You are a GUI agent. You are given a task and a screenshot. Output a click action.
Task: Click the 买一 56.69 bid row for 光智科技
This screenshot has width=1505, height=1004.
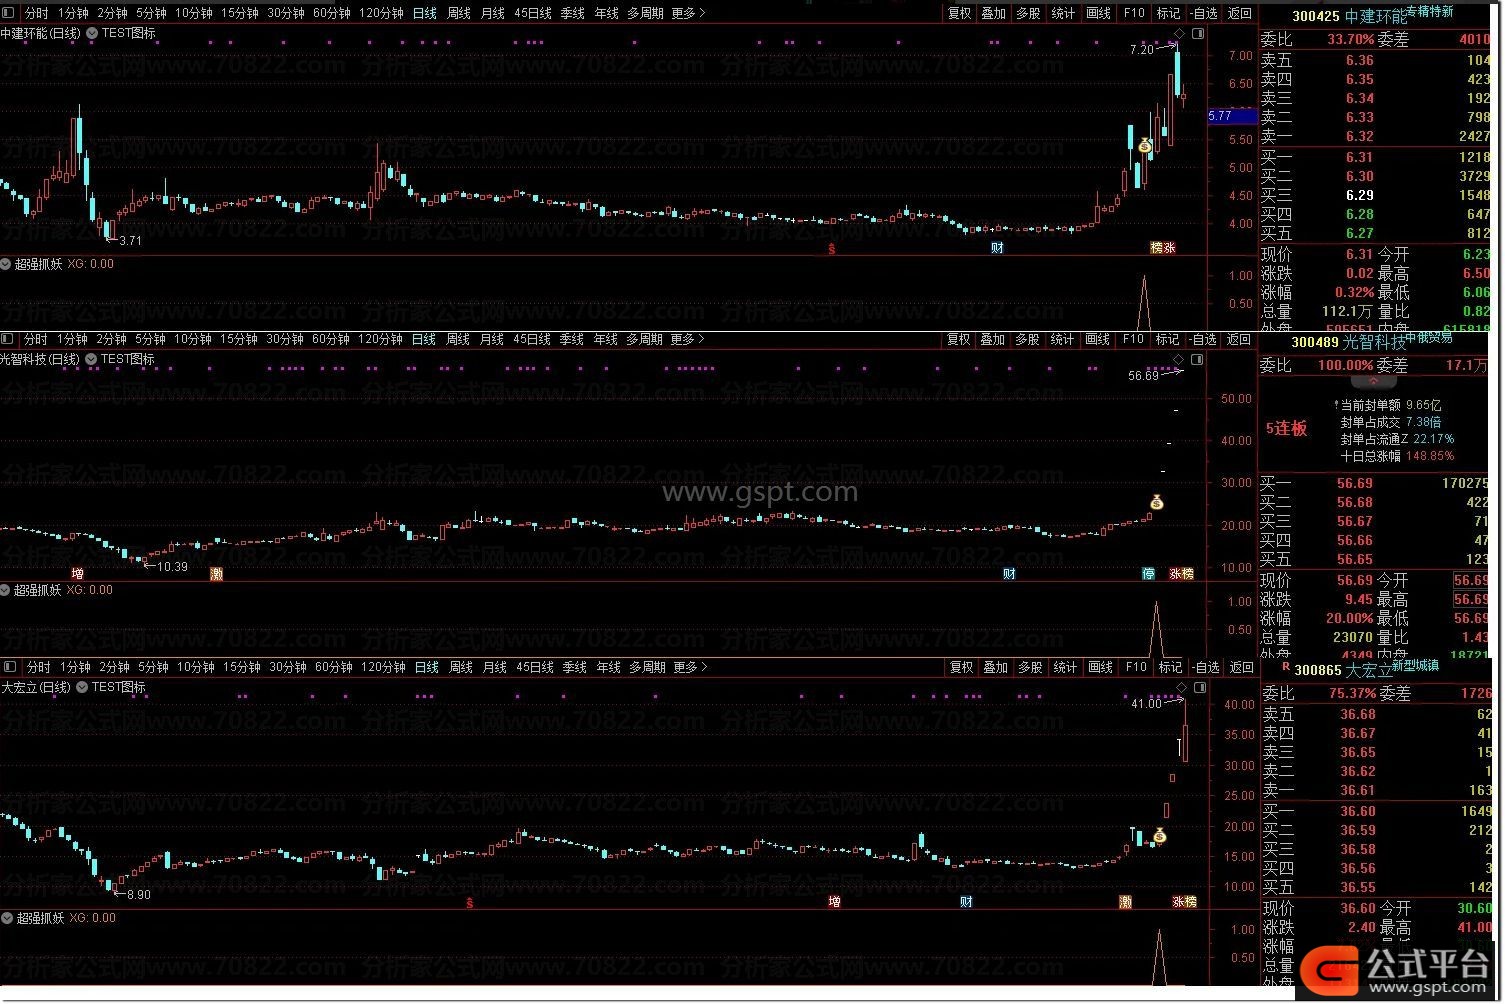1375,483
